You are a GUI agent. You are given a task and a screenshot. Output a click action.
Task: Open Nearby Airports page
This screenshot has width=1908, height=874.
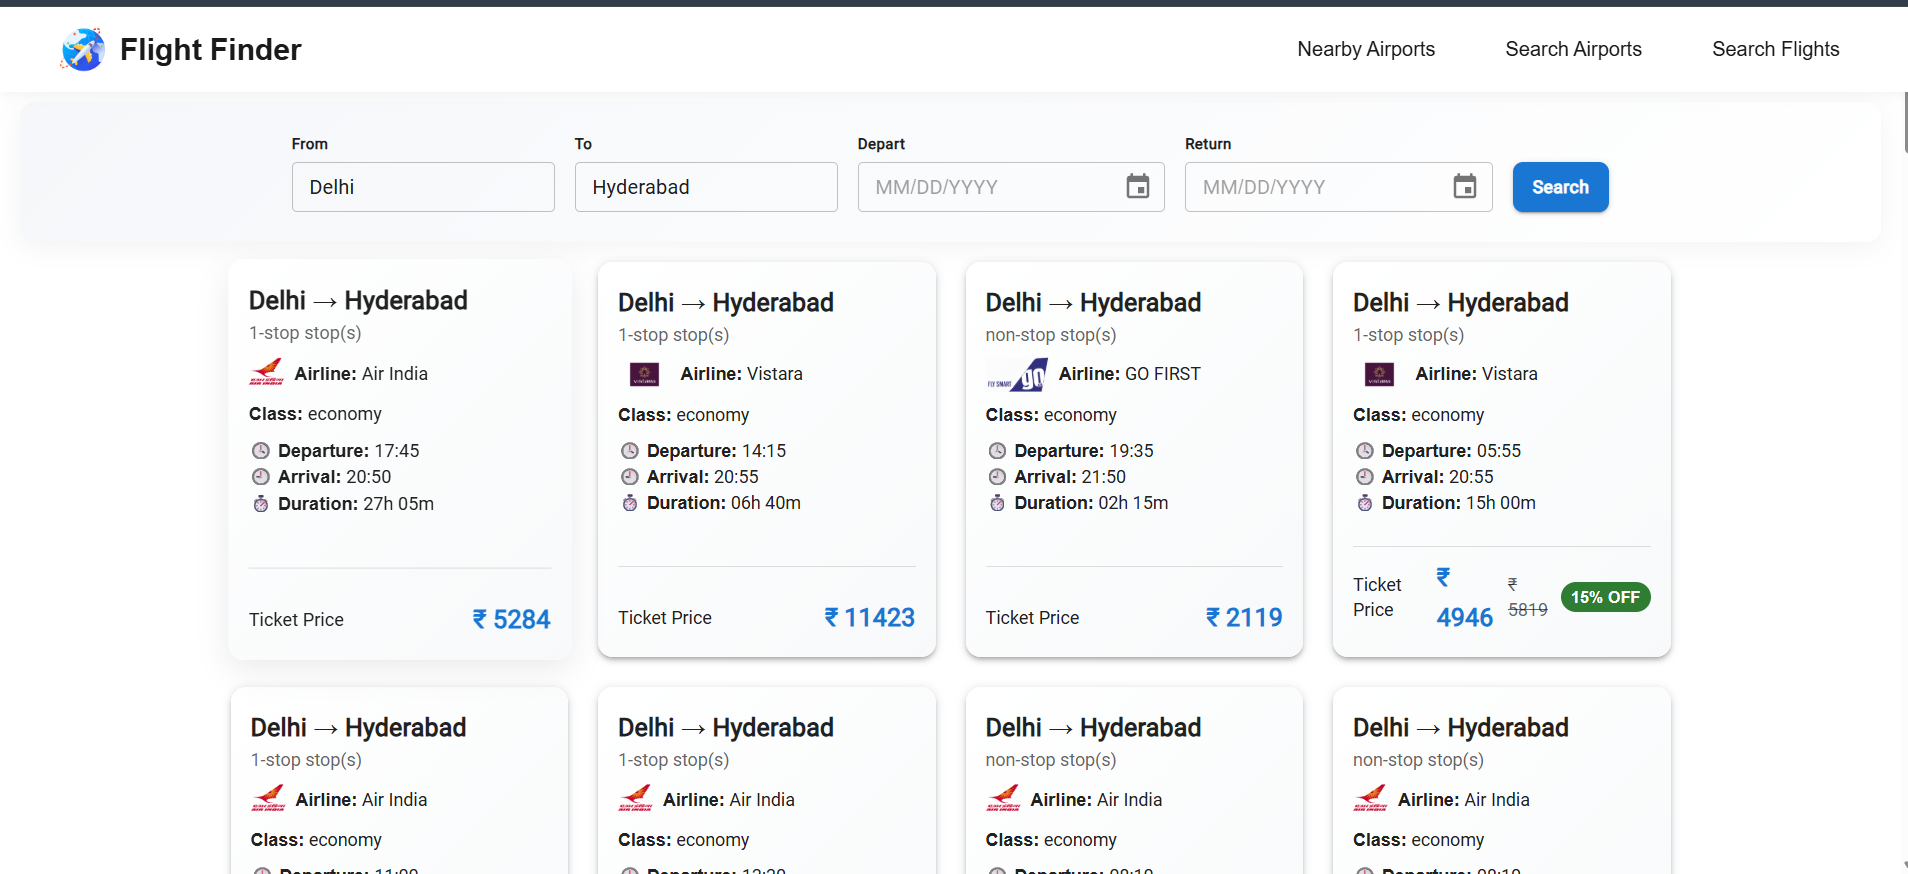click(1365, 49)
